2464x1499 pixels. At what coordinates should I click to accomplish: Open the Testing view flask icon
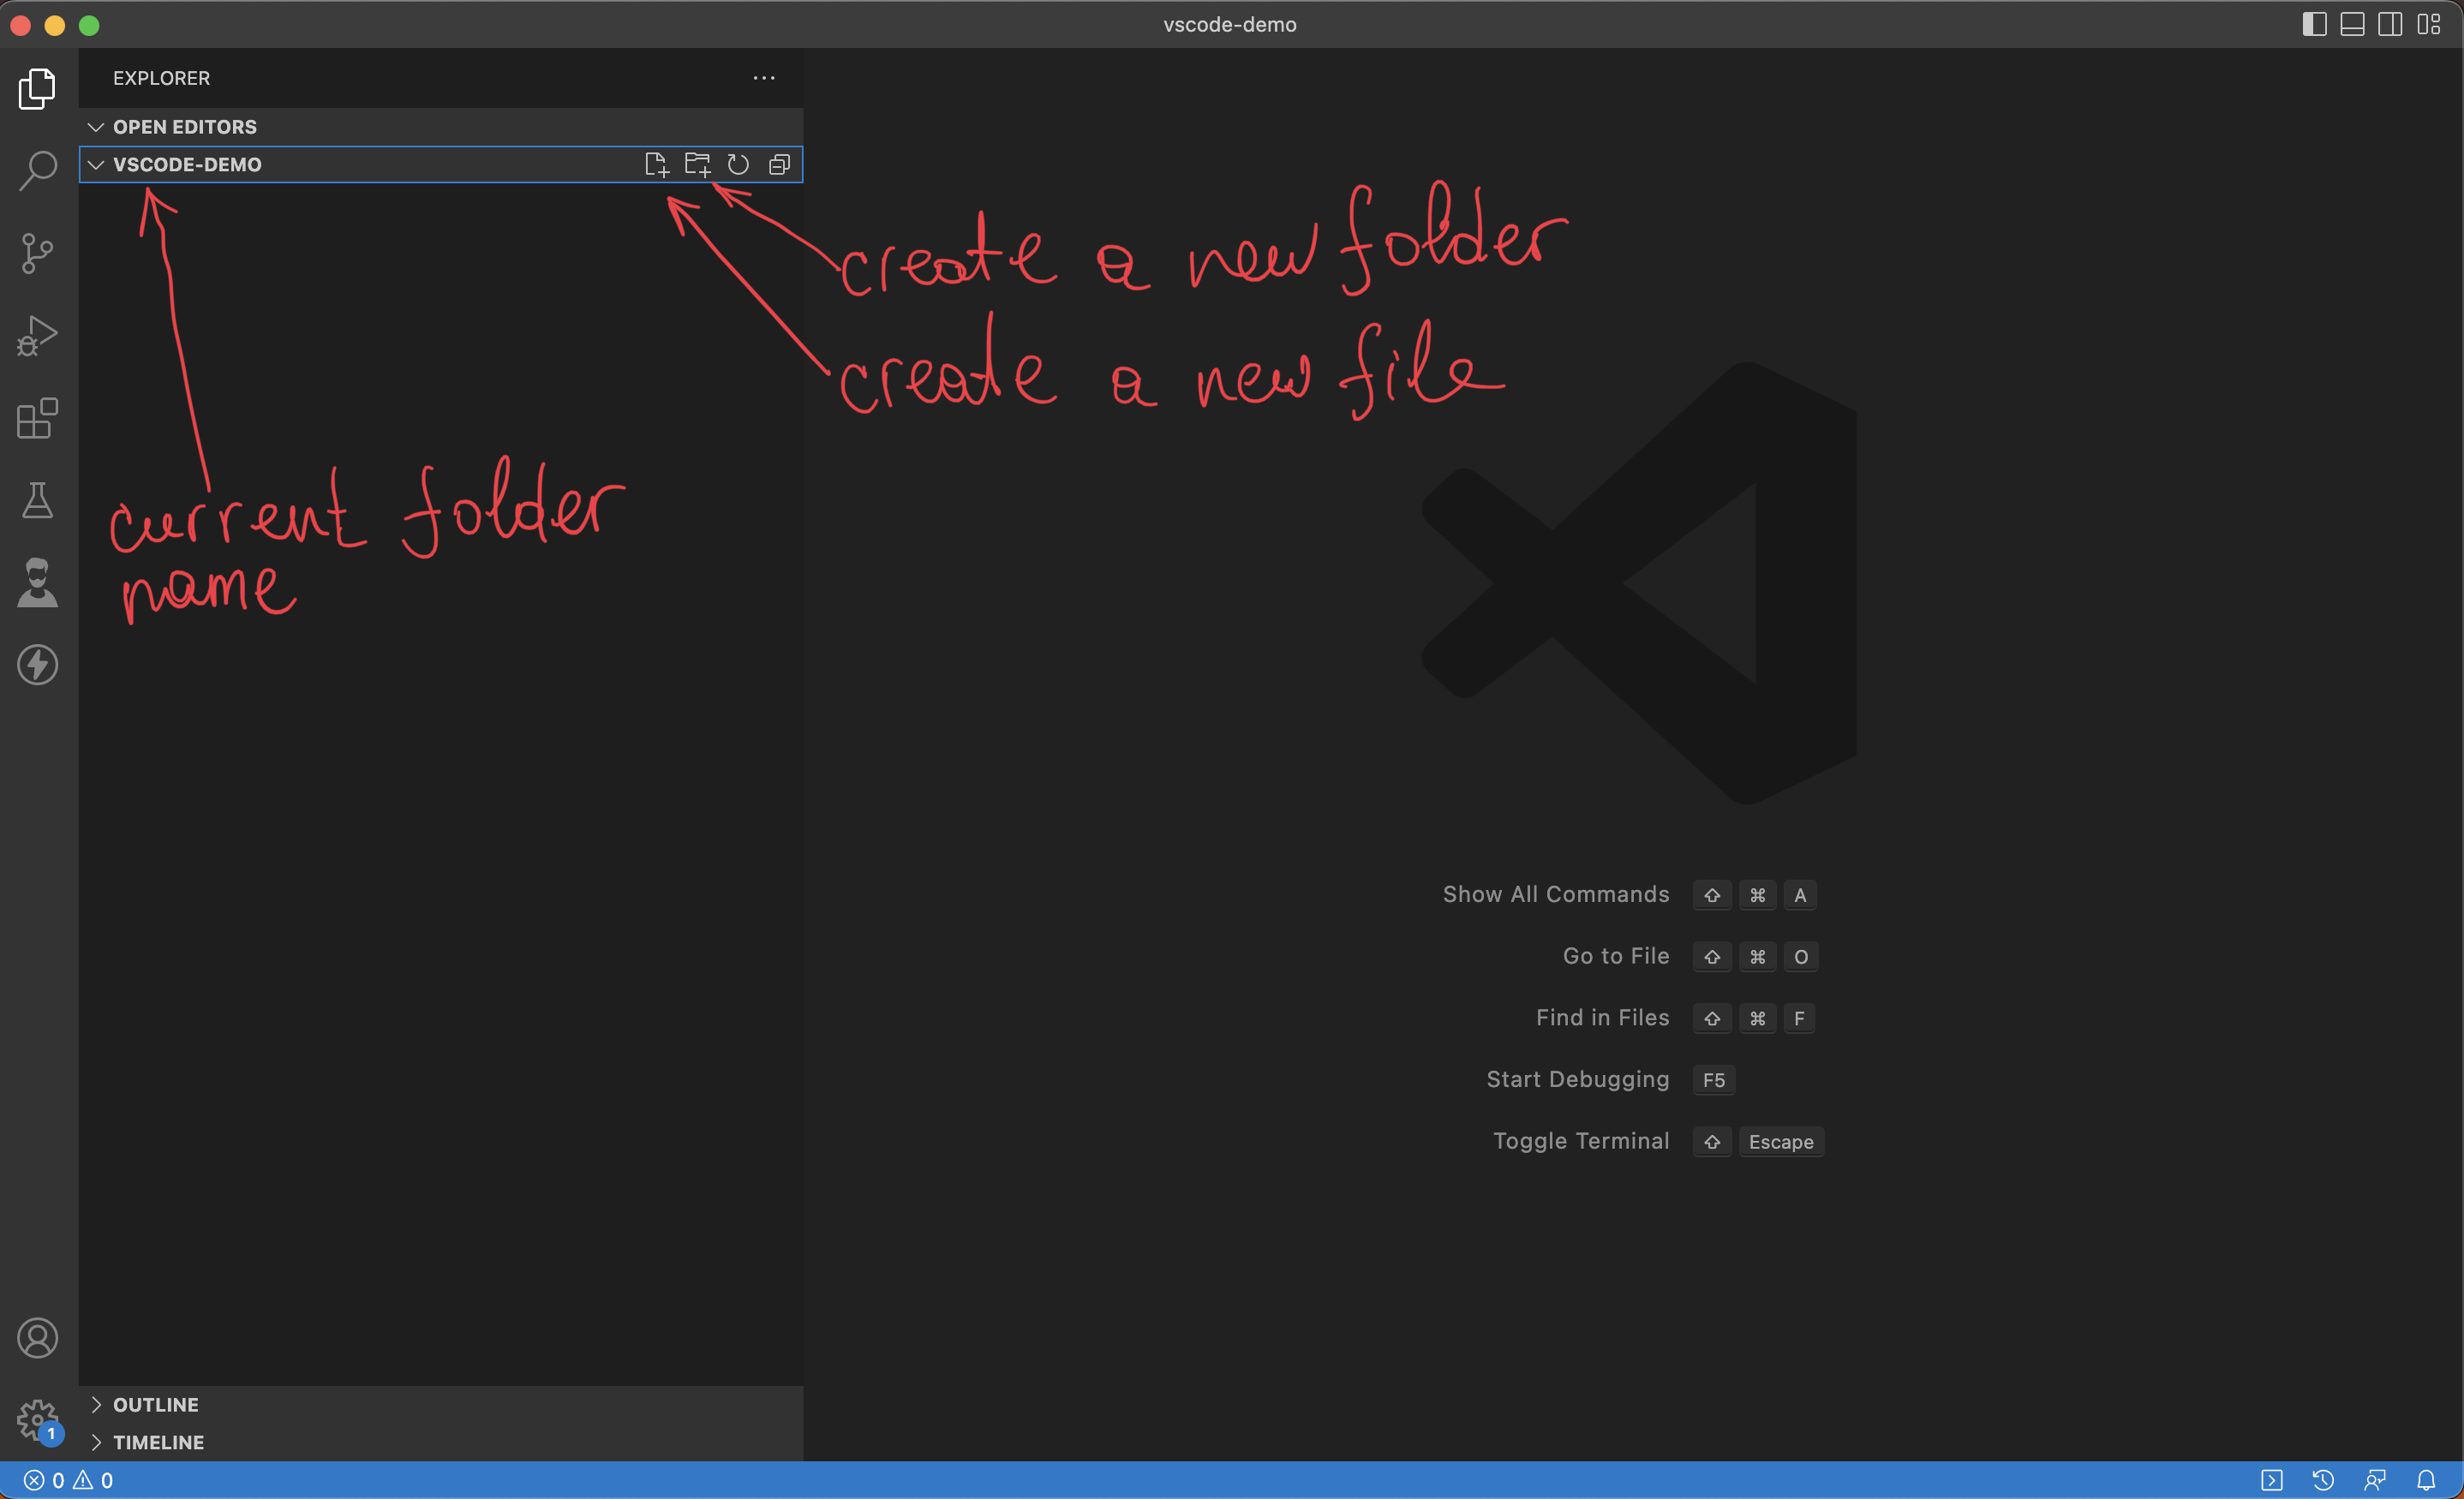pyautogui.click(x=37, y=500)
